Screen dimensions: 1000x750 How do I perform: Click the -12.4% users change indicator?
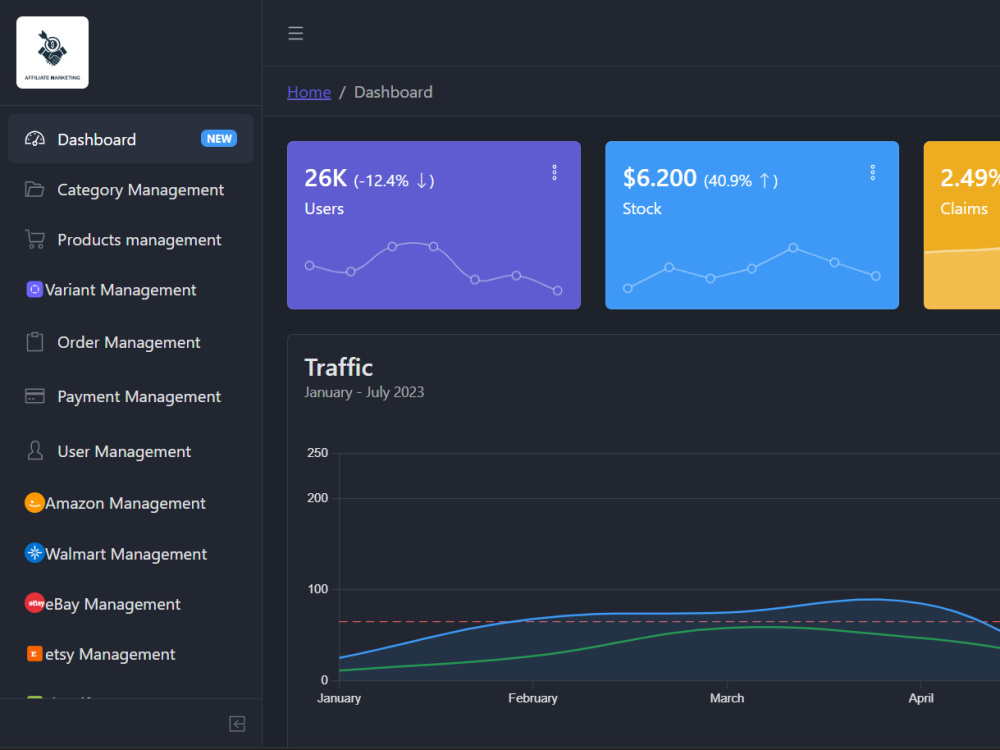[x=394, y=180]
